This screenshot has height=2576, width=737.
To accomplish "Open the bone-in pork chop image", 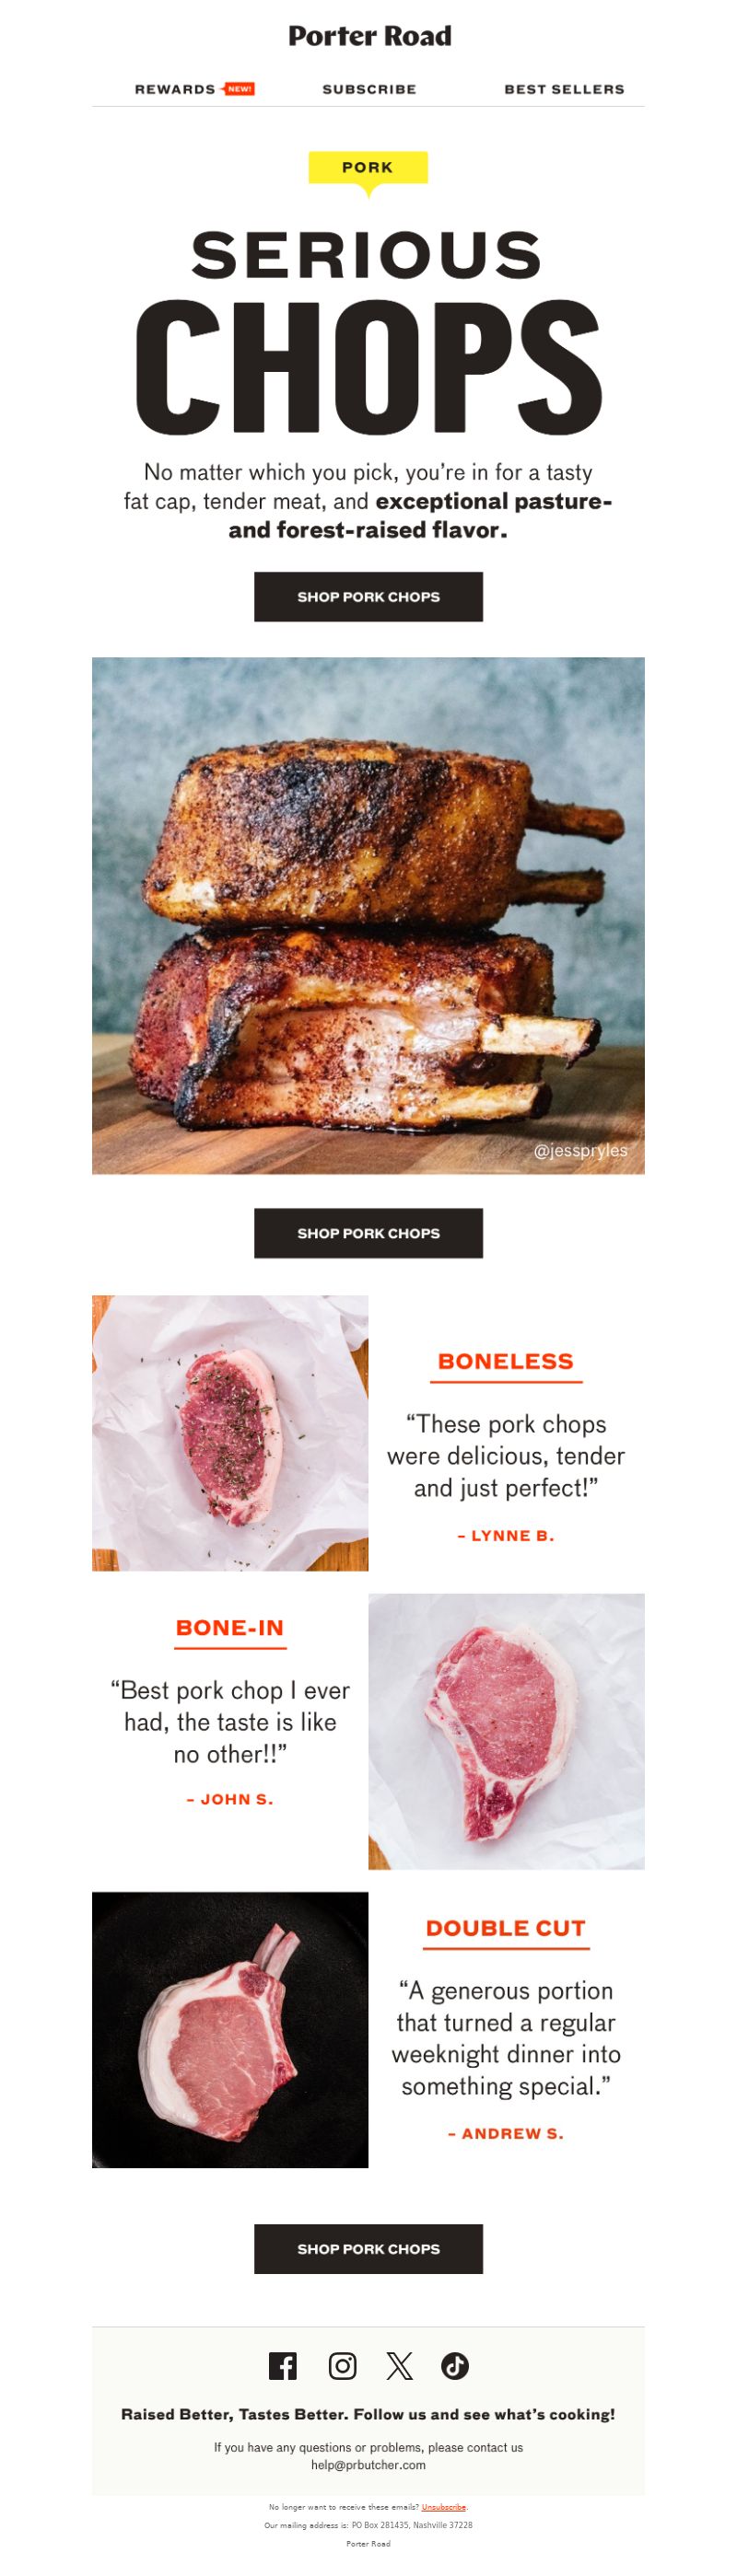I will 506,1731.
